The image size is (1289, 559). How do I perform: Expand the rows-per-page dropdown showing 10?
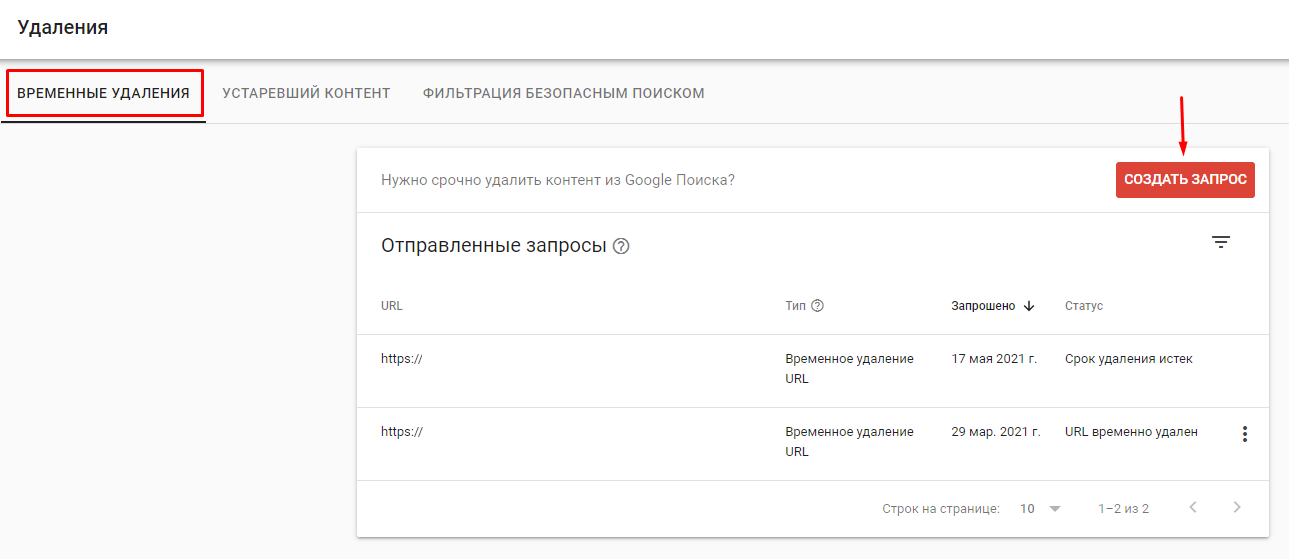[x=1040, y=509]
